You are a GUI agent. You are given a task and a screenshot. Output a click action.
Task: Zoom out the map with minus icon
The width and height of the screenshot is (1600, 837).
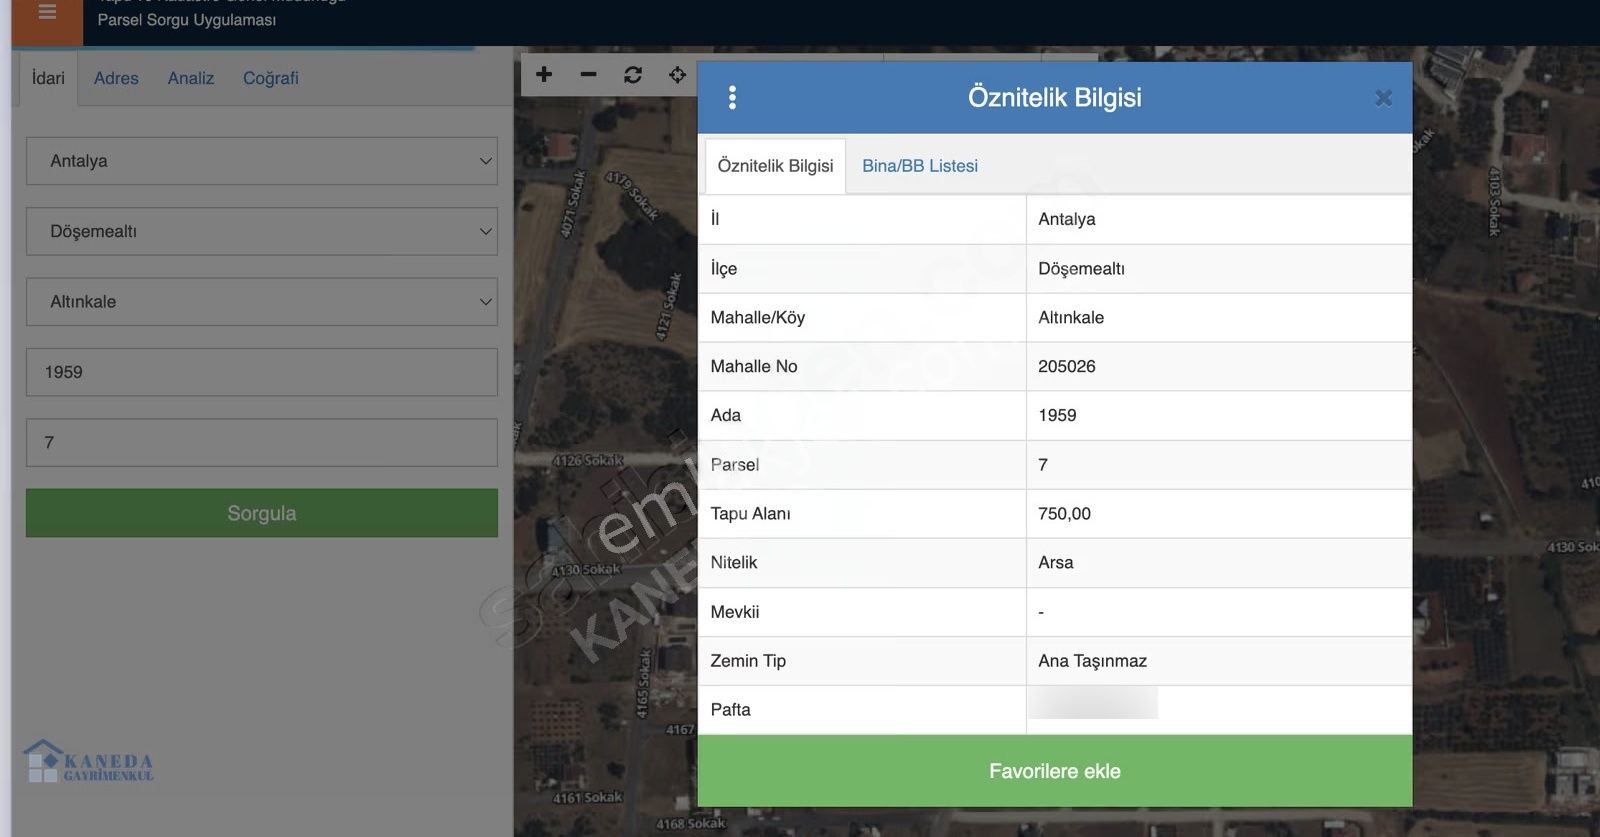point(588,75)
